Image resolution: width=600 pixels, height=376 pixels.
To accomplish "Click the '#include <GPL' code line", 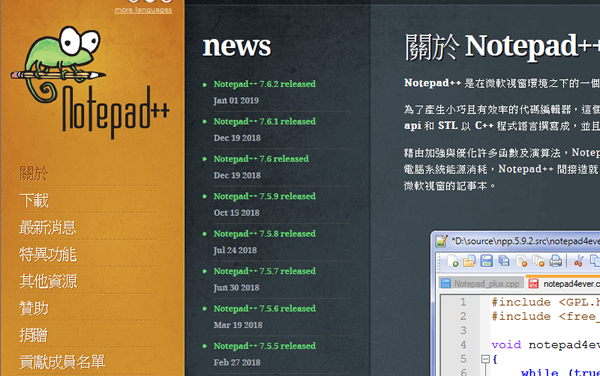I will (x=546, y=302).
